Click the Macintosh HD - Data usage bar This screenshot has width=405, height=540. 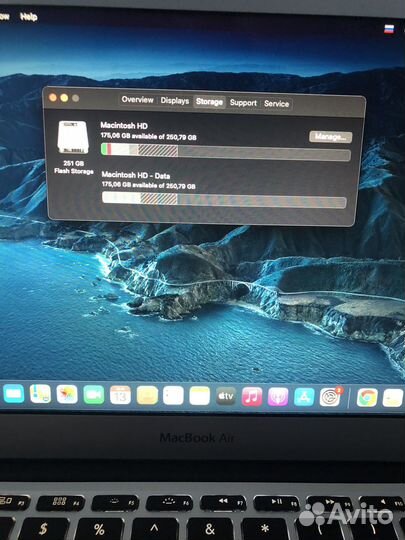224,201
